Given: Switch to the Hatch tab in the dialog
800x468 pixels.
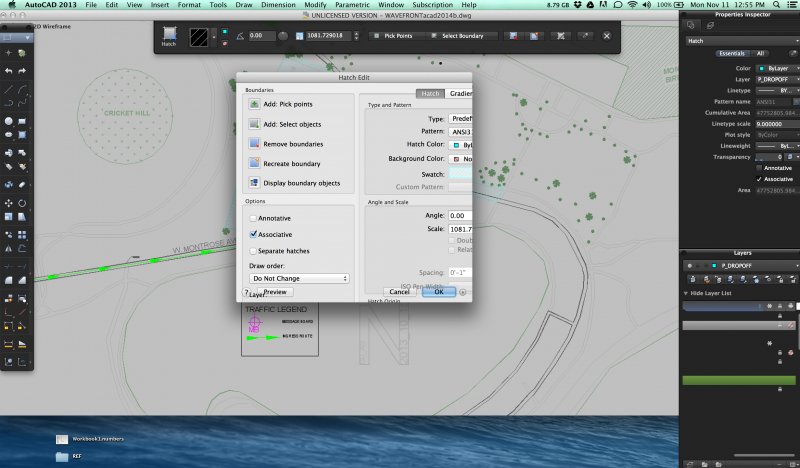Looking at the screenshot, I should [x=430, y=93].
